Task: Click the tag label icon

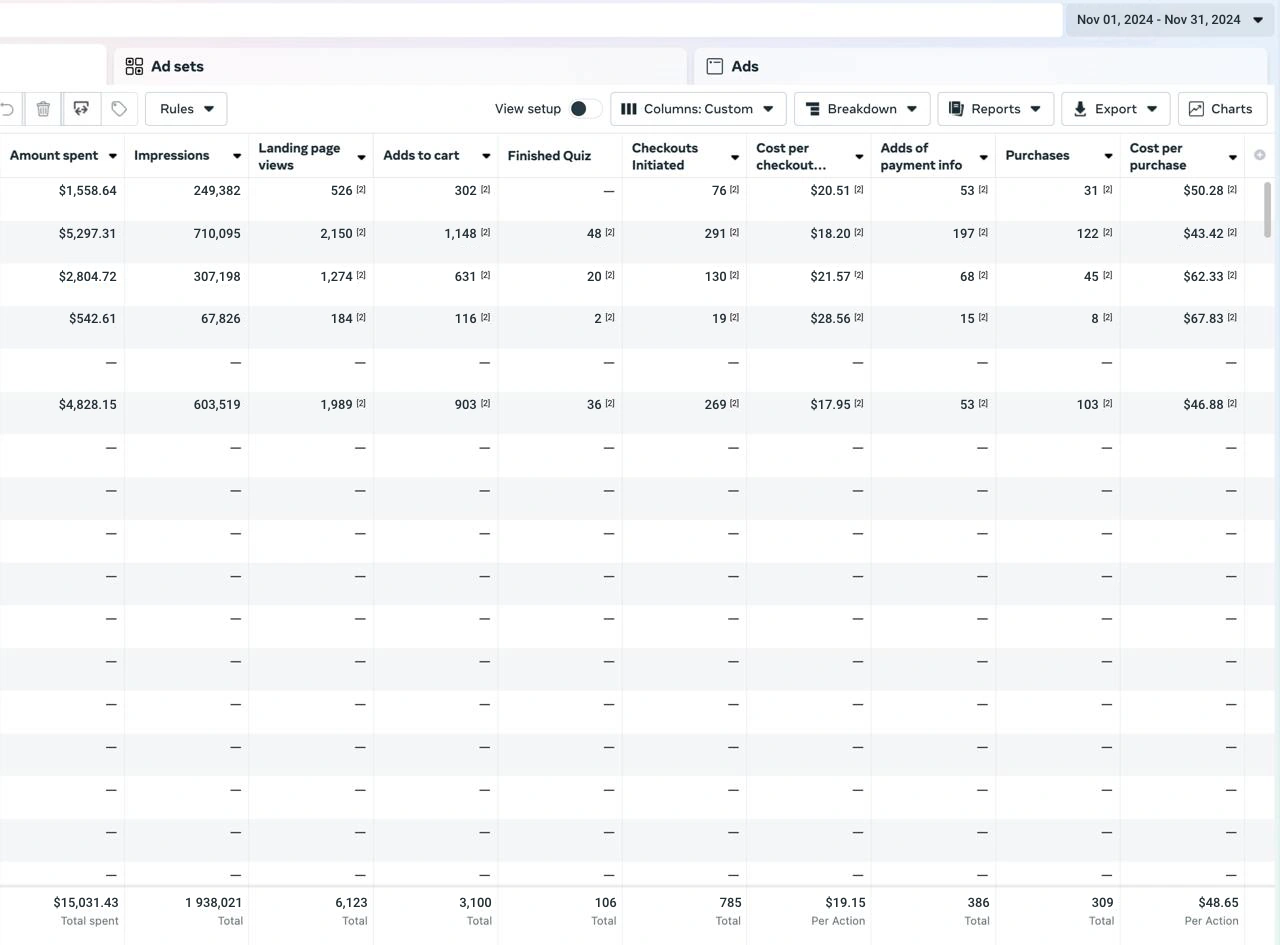Action: (x=119, y=109)
